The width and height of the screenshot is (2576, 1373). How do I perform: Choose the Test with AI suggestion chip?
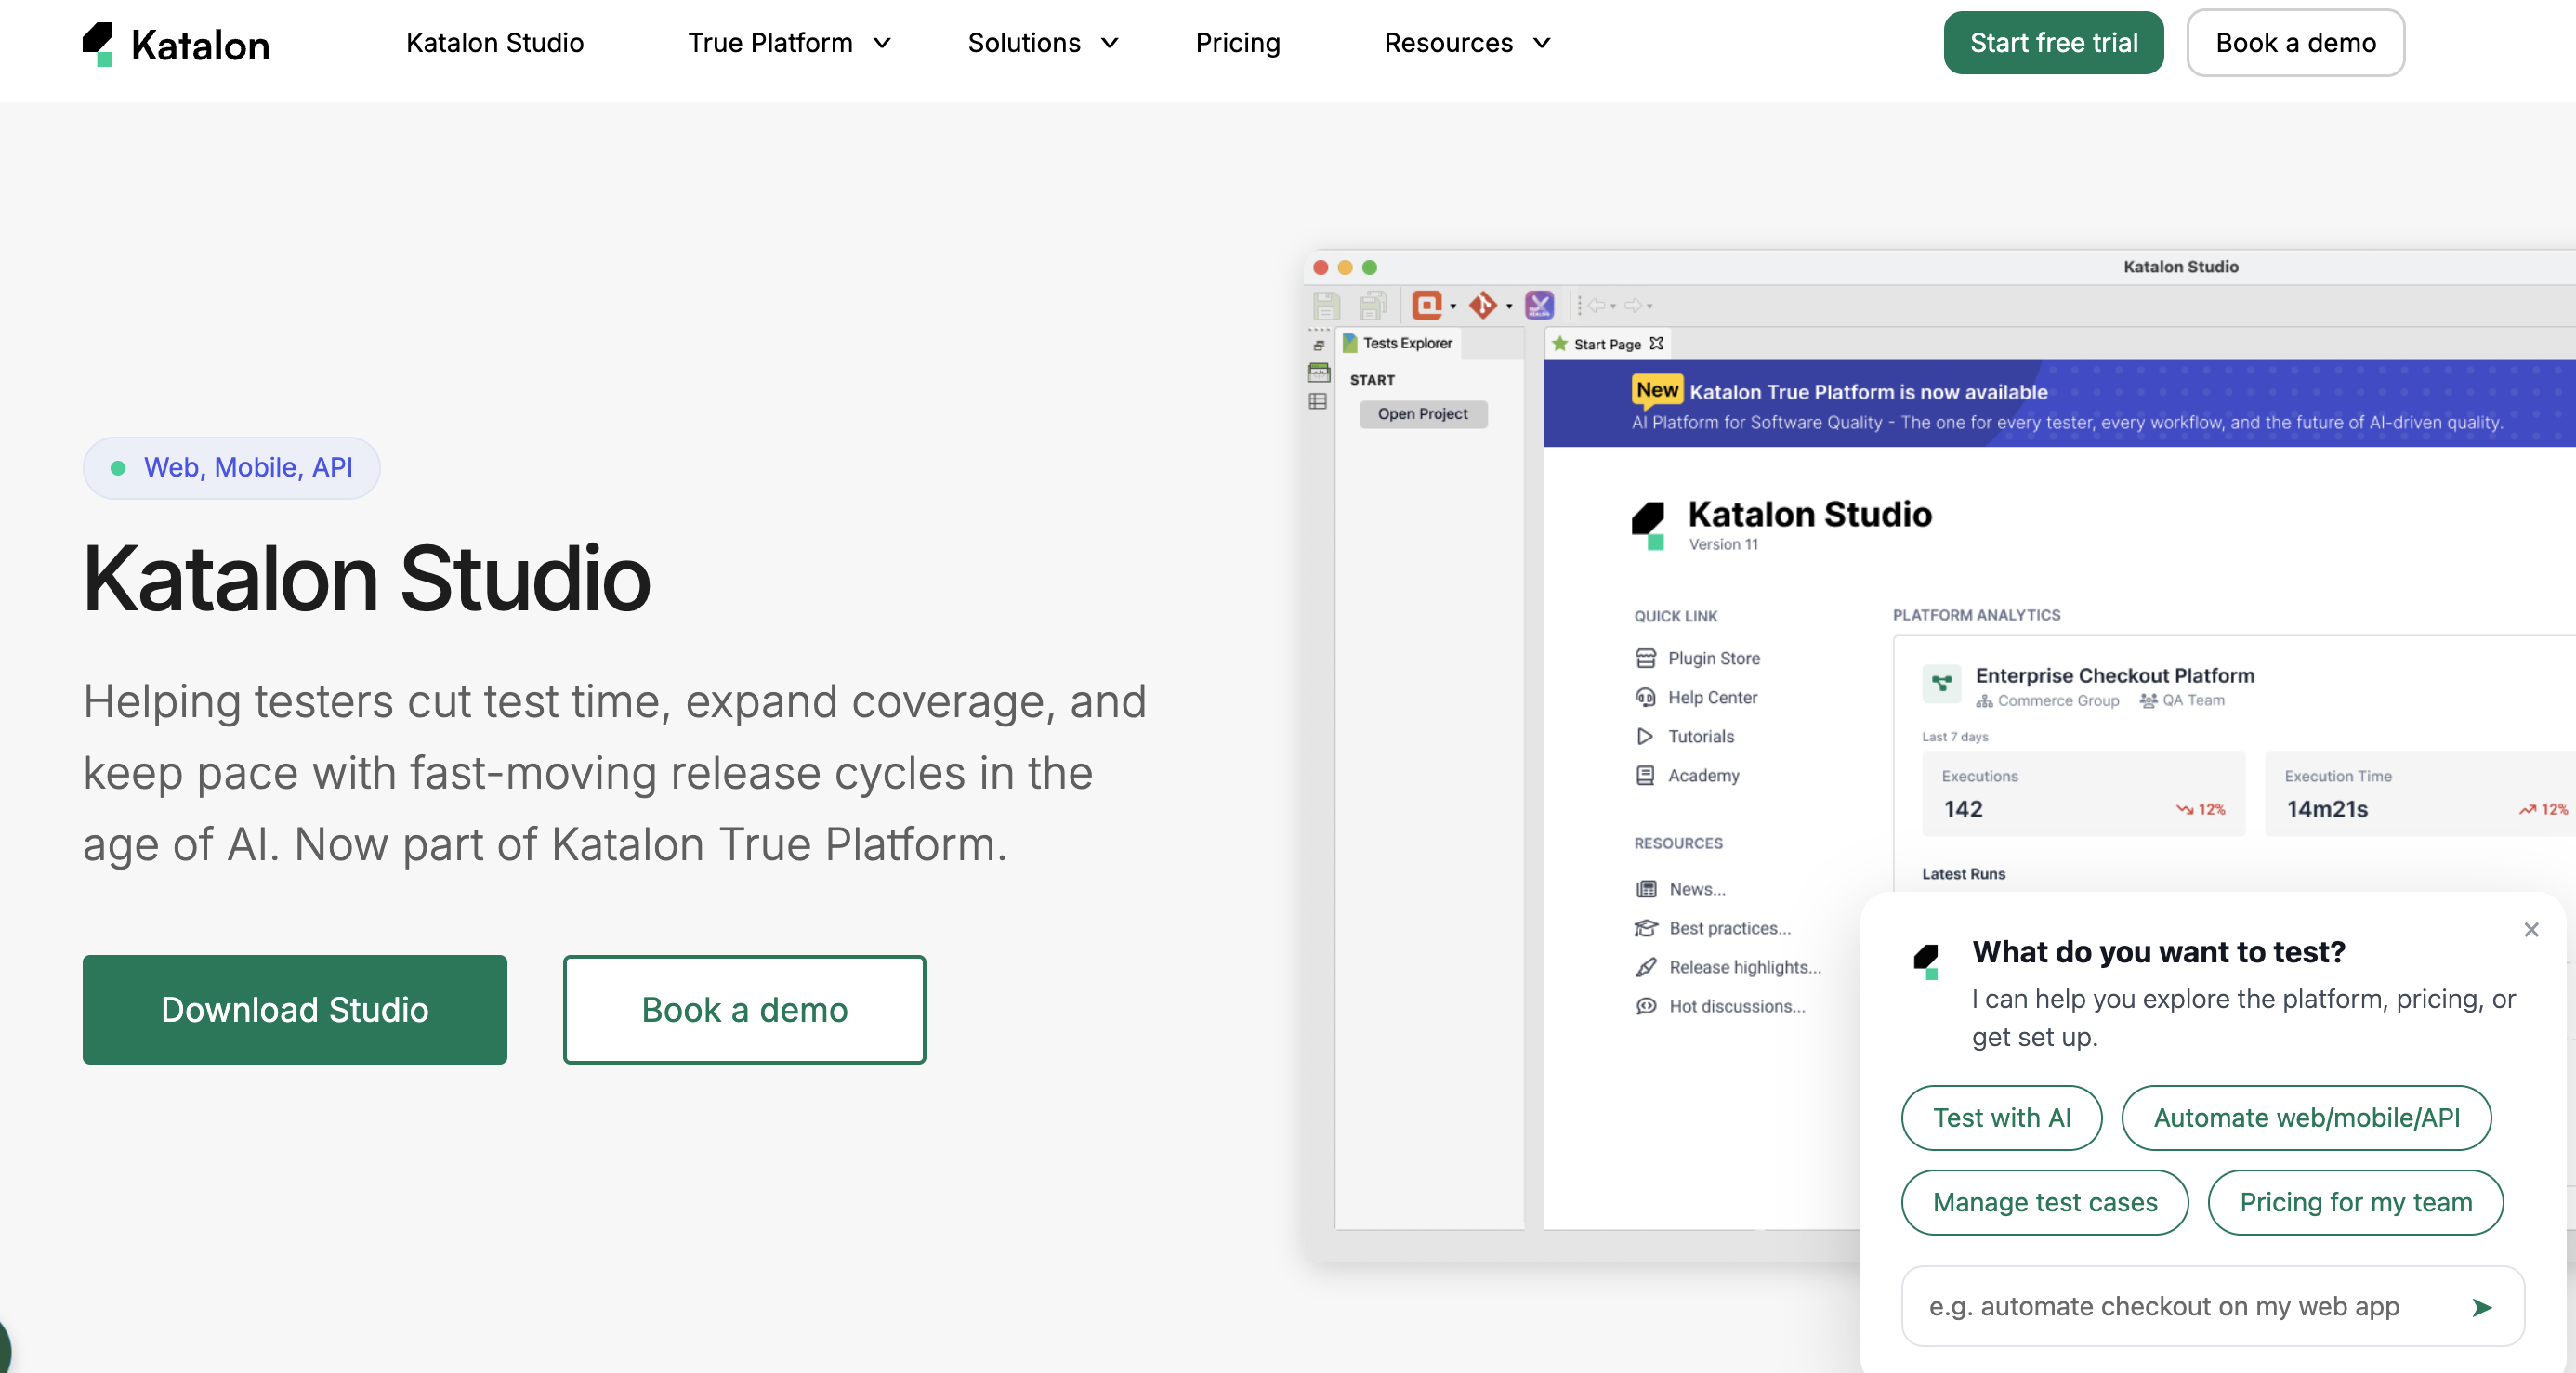tap(2002, 1118)
